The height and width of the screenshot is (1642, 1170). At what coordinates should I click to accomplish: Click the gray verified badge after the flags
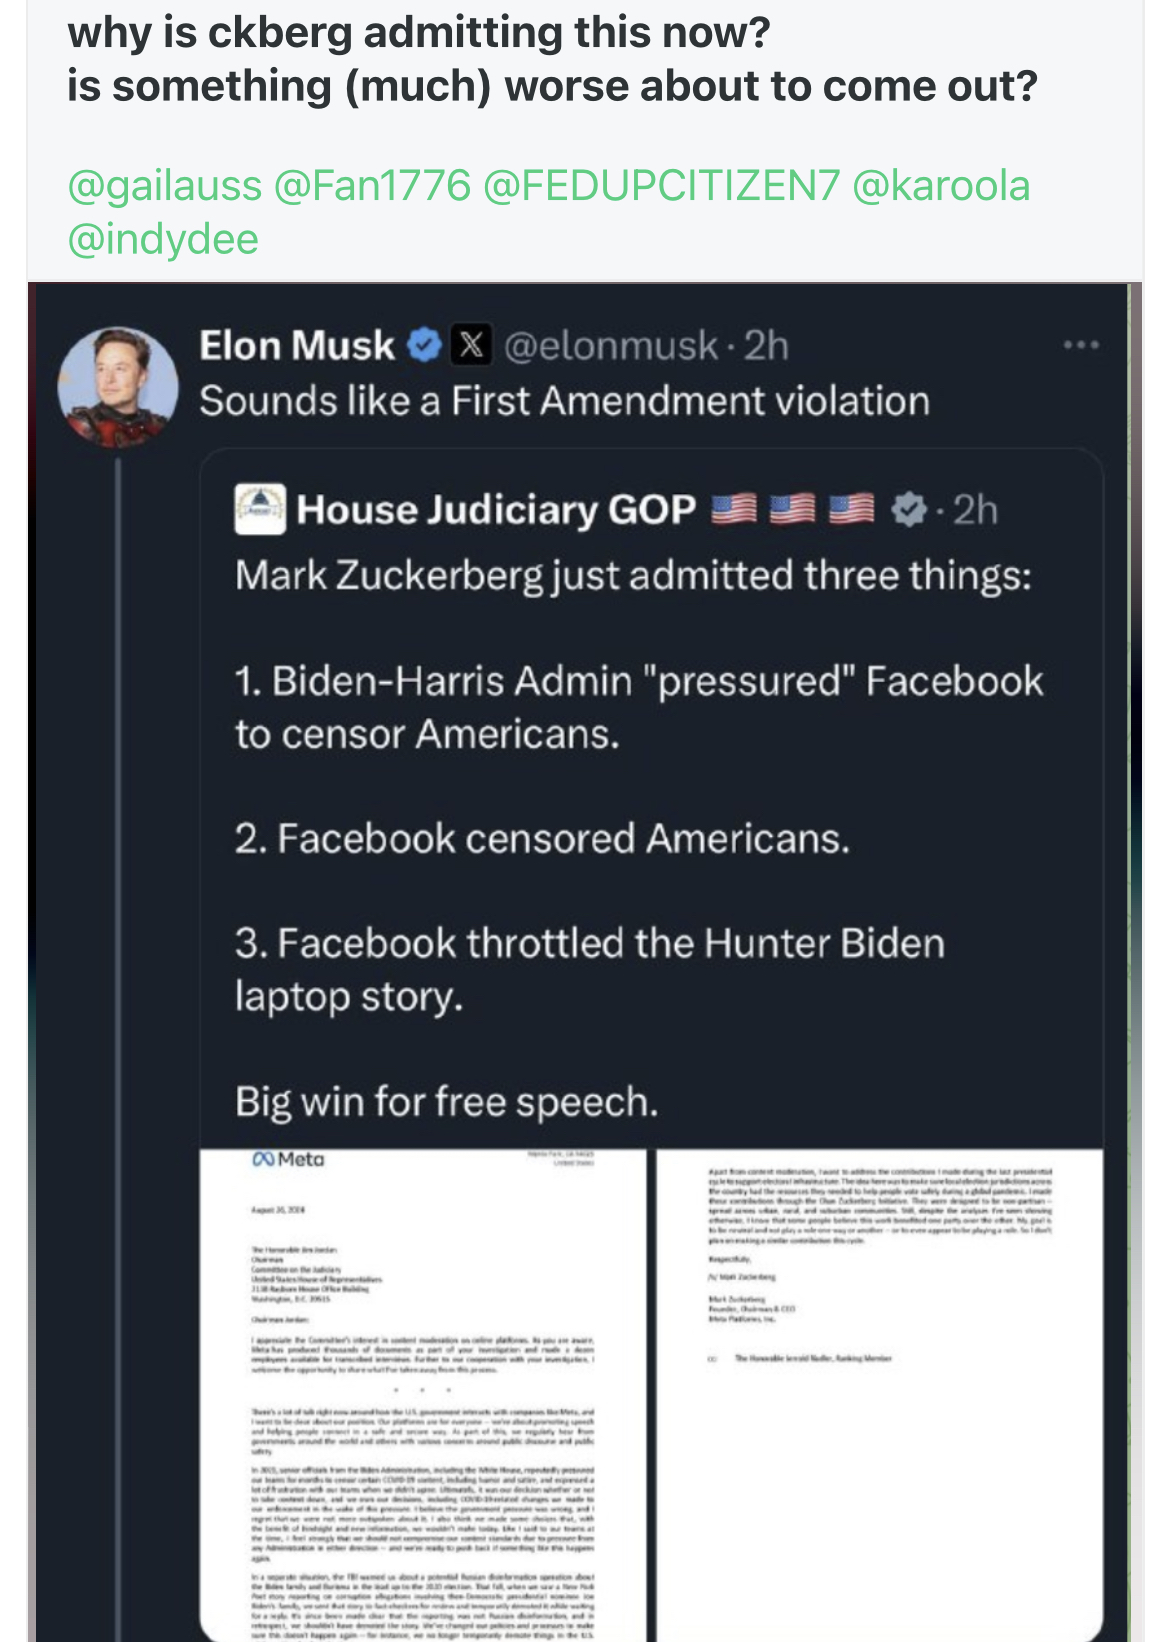click(909, 510)
